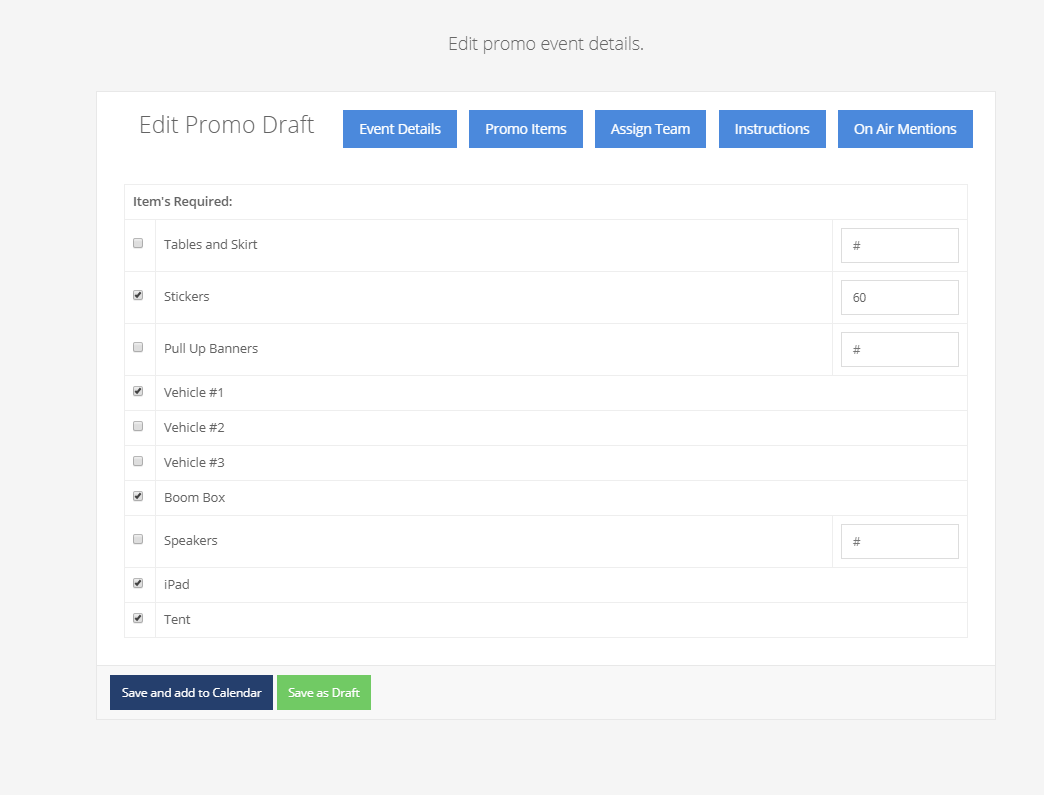Tick the Vehicle #2 checkbox
Image resolution: width=1044 pixels, height=795 pixels.
138,426
